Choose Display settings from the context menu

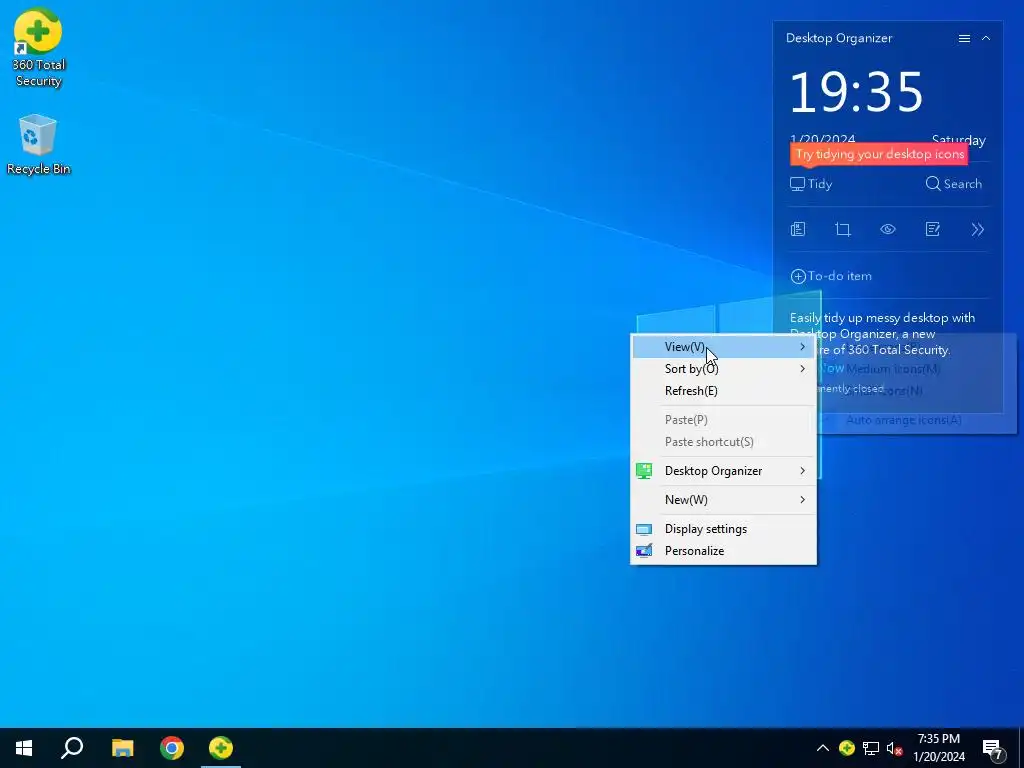tap(724, 529)
